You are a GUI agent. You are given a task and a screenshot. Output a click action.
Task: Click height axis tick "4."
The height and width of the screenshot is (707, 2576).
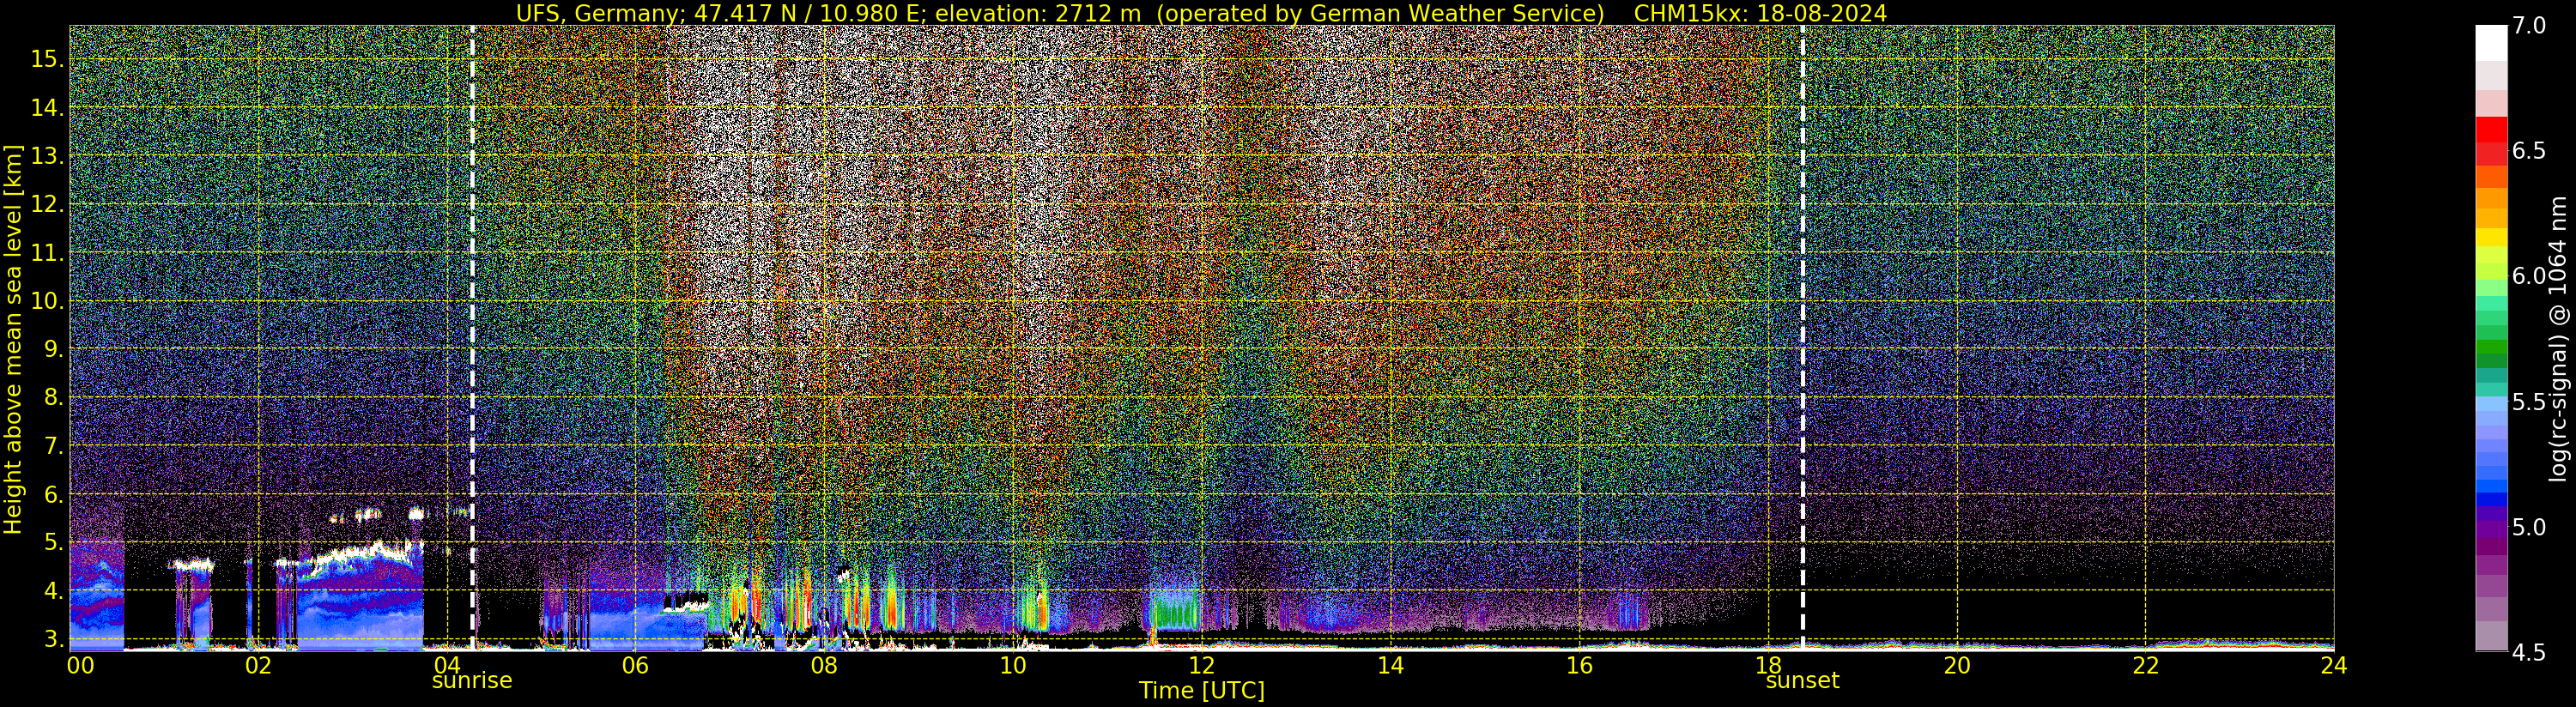pyautogui.click(x=53, y=591)
